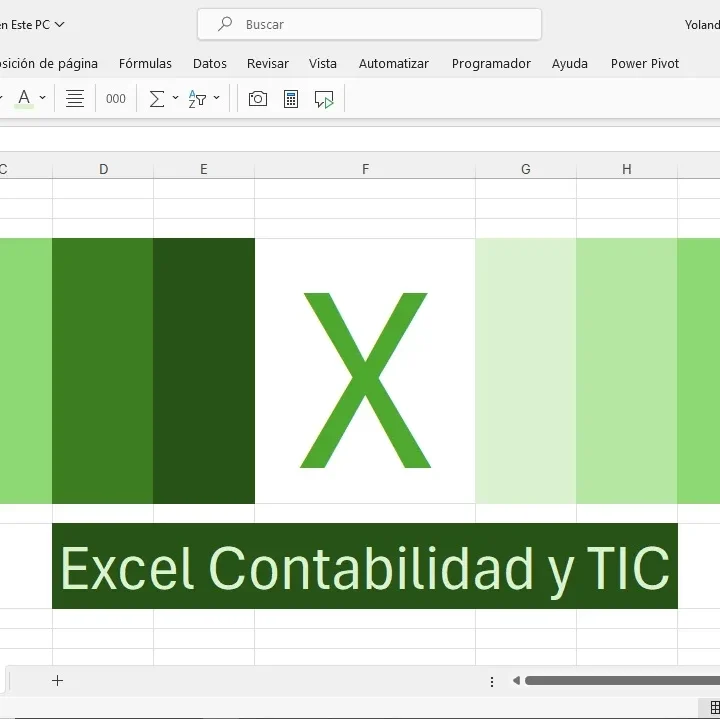This screenshot has width=720, height=719.
Task: Select the light green cell in column H
Action: [627, 371]
